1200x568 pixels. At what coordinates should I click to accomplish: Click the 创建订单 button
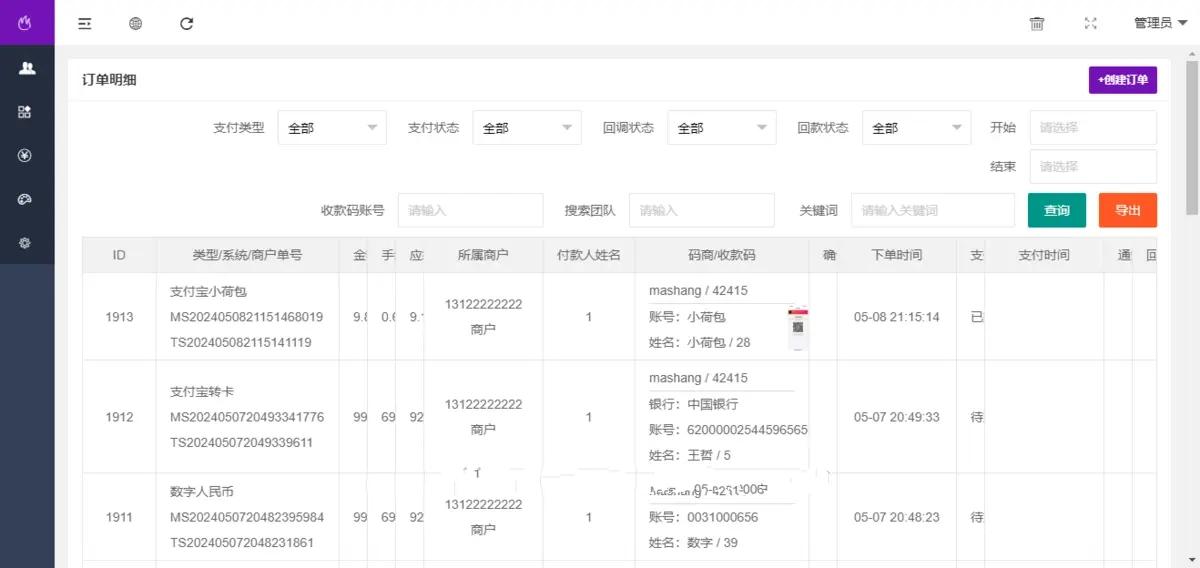(1123, 80)
